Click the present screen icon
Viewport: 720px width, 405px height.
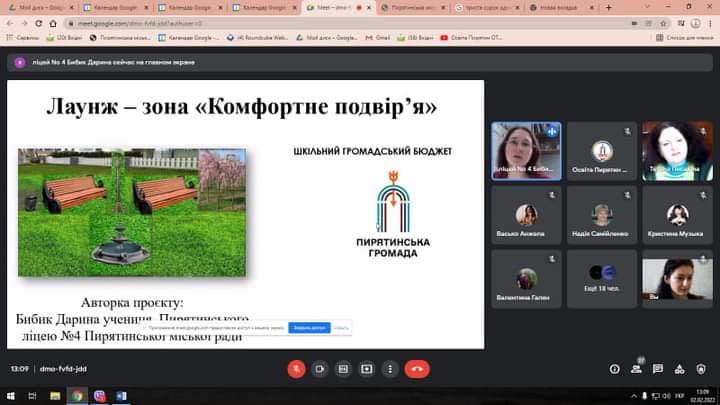367,368
